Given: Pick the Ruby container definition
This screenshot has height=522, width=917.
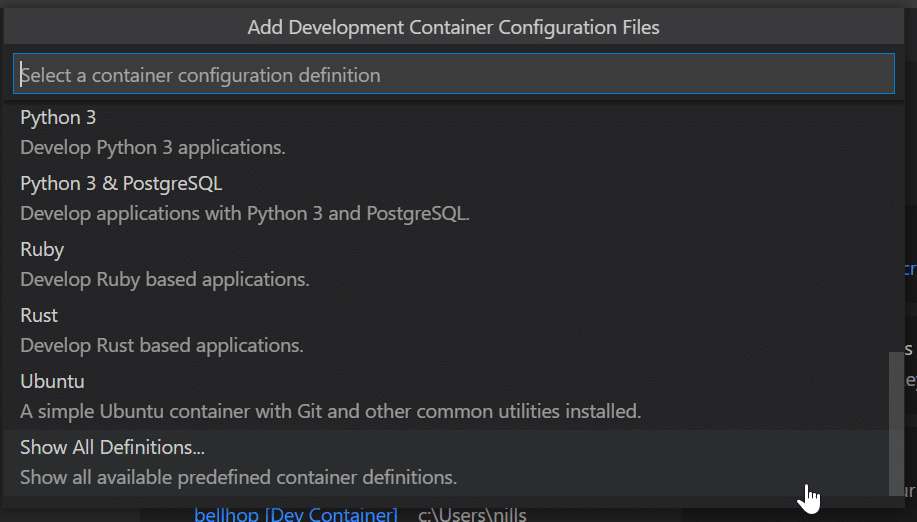Looking at the screenshot, I should tap(447, 265).
